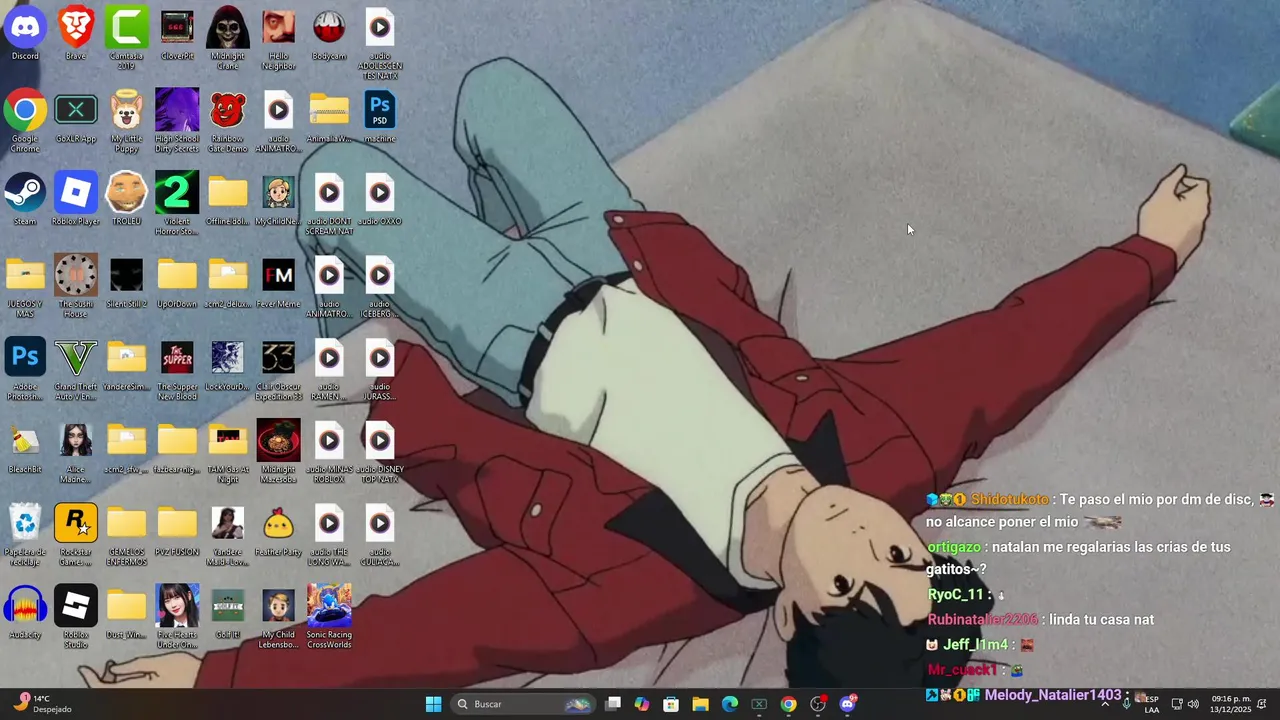Select the Roblox Studio desktop icon
This screenshot has height=720, width=1280.
coord(76,617)
